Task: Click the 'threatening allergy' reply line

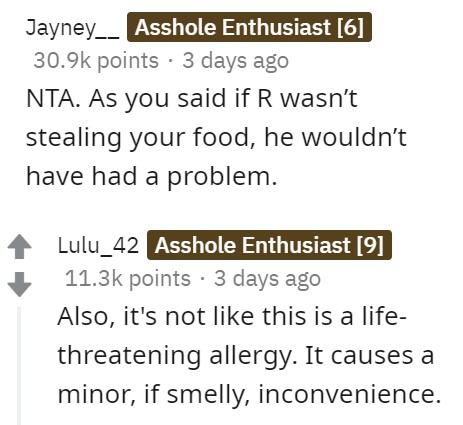Action: click(x=246, y=355)
